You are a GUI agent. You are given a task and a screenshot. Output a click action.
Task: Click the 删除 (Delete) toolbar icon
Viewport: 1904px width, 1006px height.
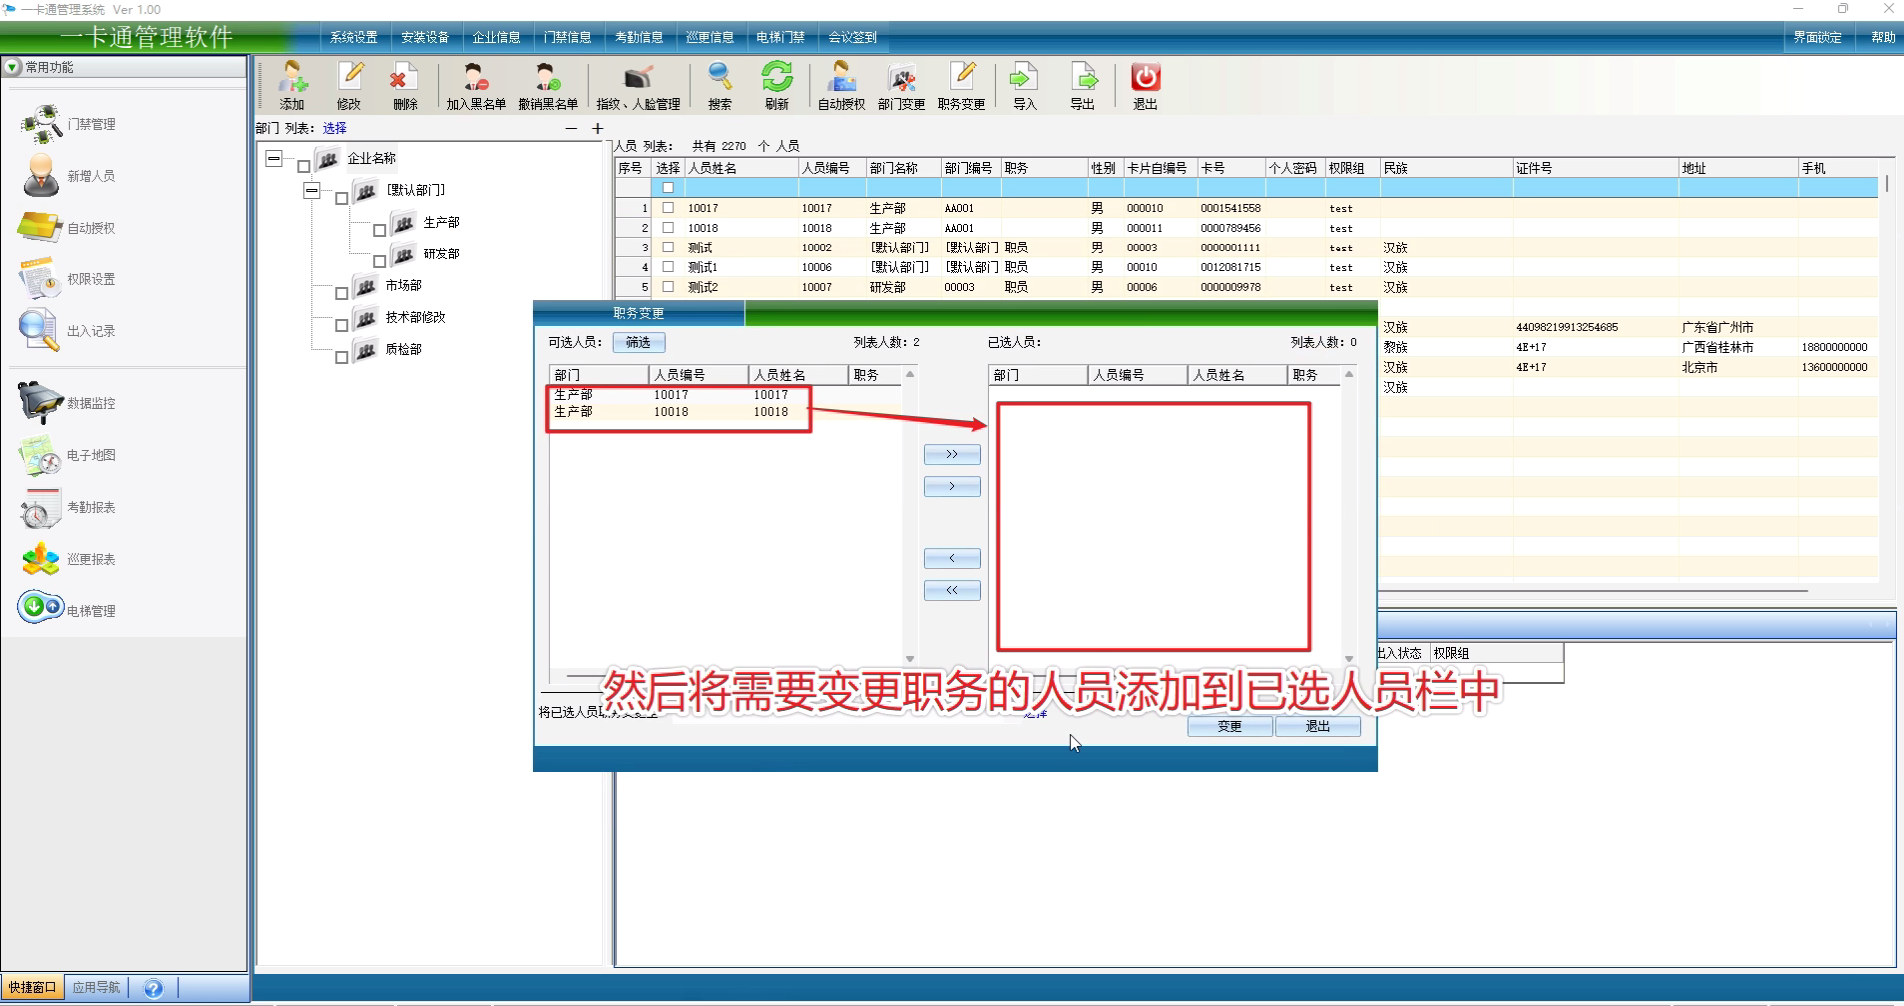pos(404,85)
